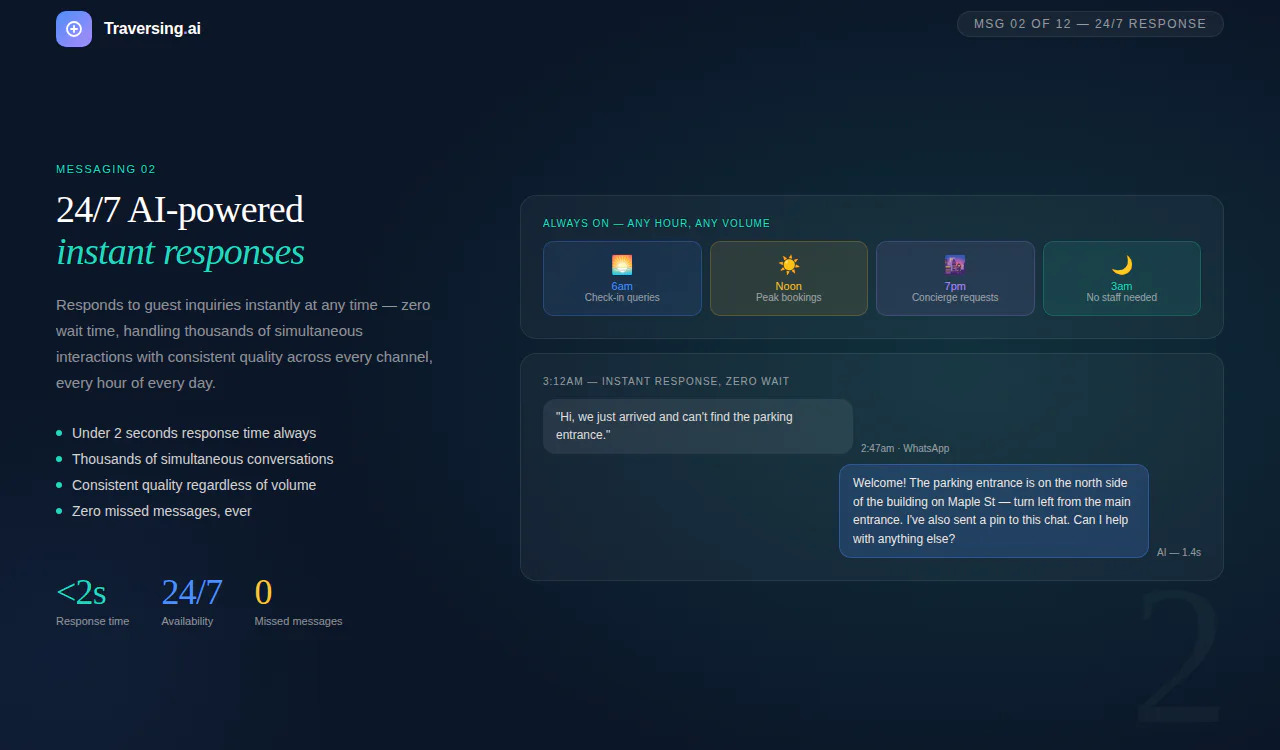Image resolution: width=1280 pixels, height=750 pixels.
Task: Click the ALWAYS ON — ANY HOUR, ANY VOLUME heading
Action: point(656,224)
